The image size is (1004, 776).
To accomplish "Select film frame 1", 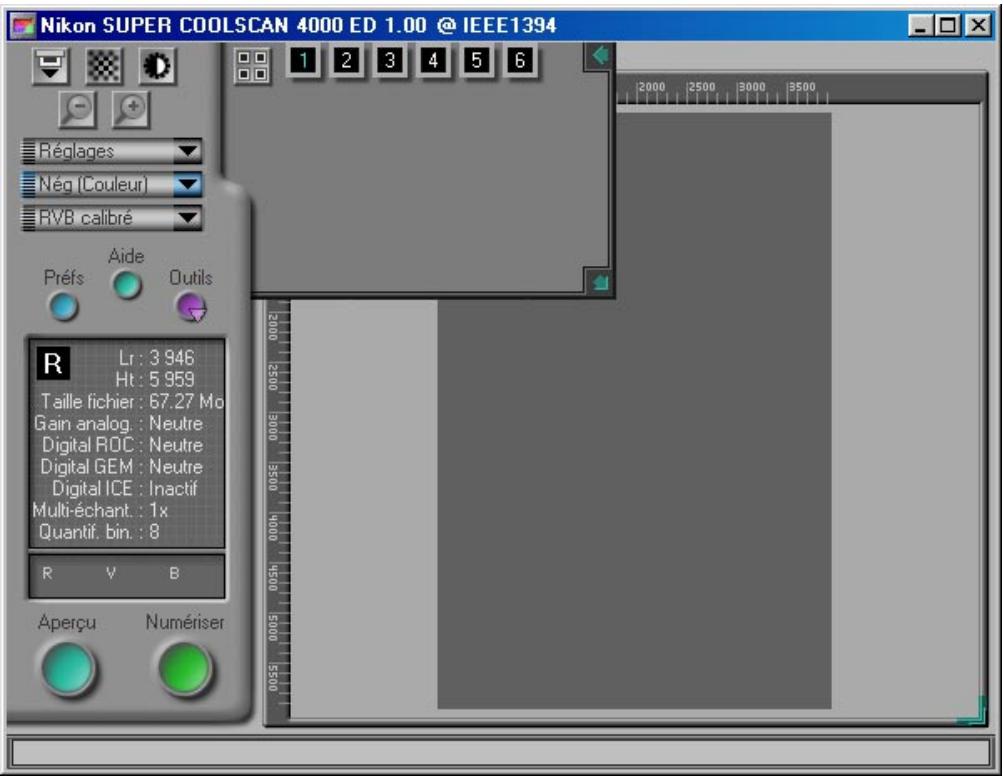I will coord(303,61).
